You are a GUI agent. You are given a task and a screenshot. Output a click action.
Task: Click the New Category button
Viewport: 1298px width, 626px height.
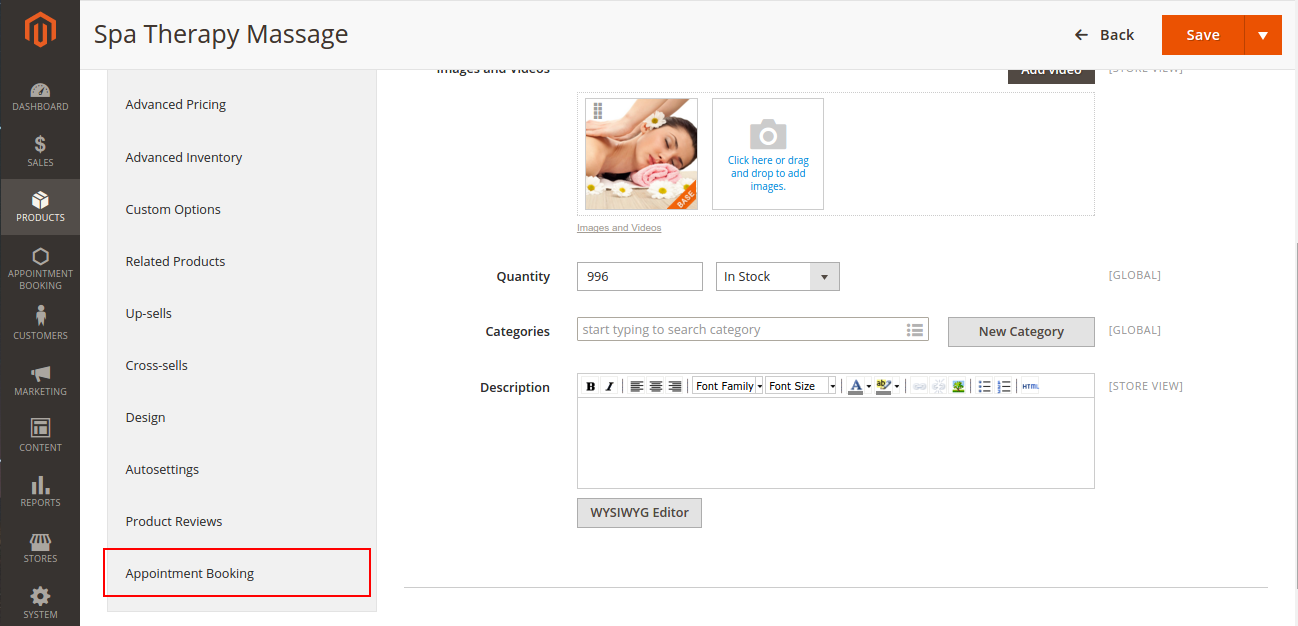coord(1021,332)
